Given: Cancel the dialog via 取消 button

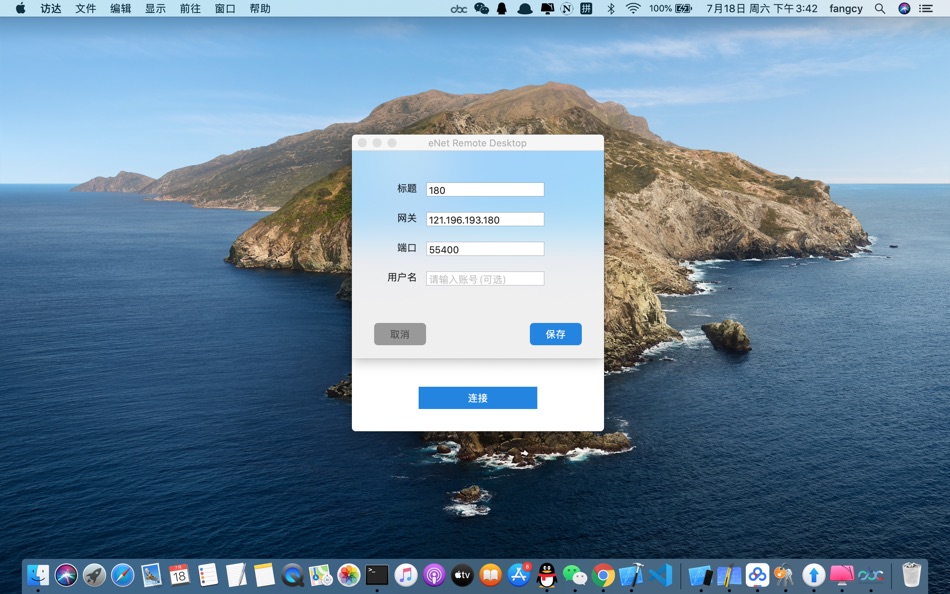Looking at the screenshot, I should point(400,333).
